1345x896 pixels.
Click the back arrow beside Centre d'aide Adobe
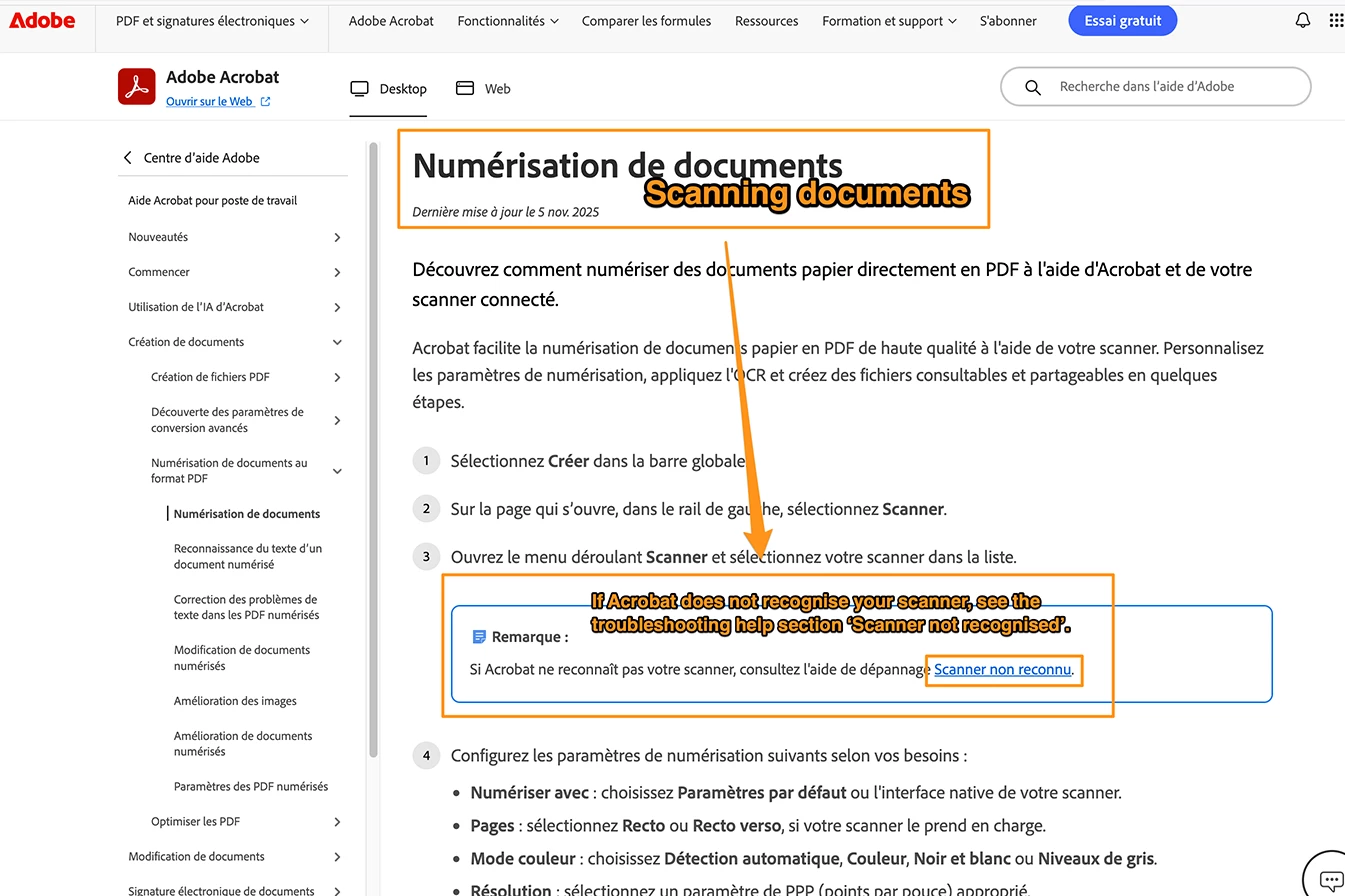(127, 158)
